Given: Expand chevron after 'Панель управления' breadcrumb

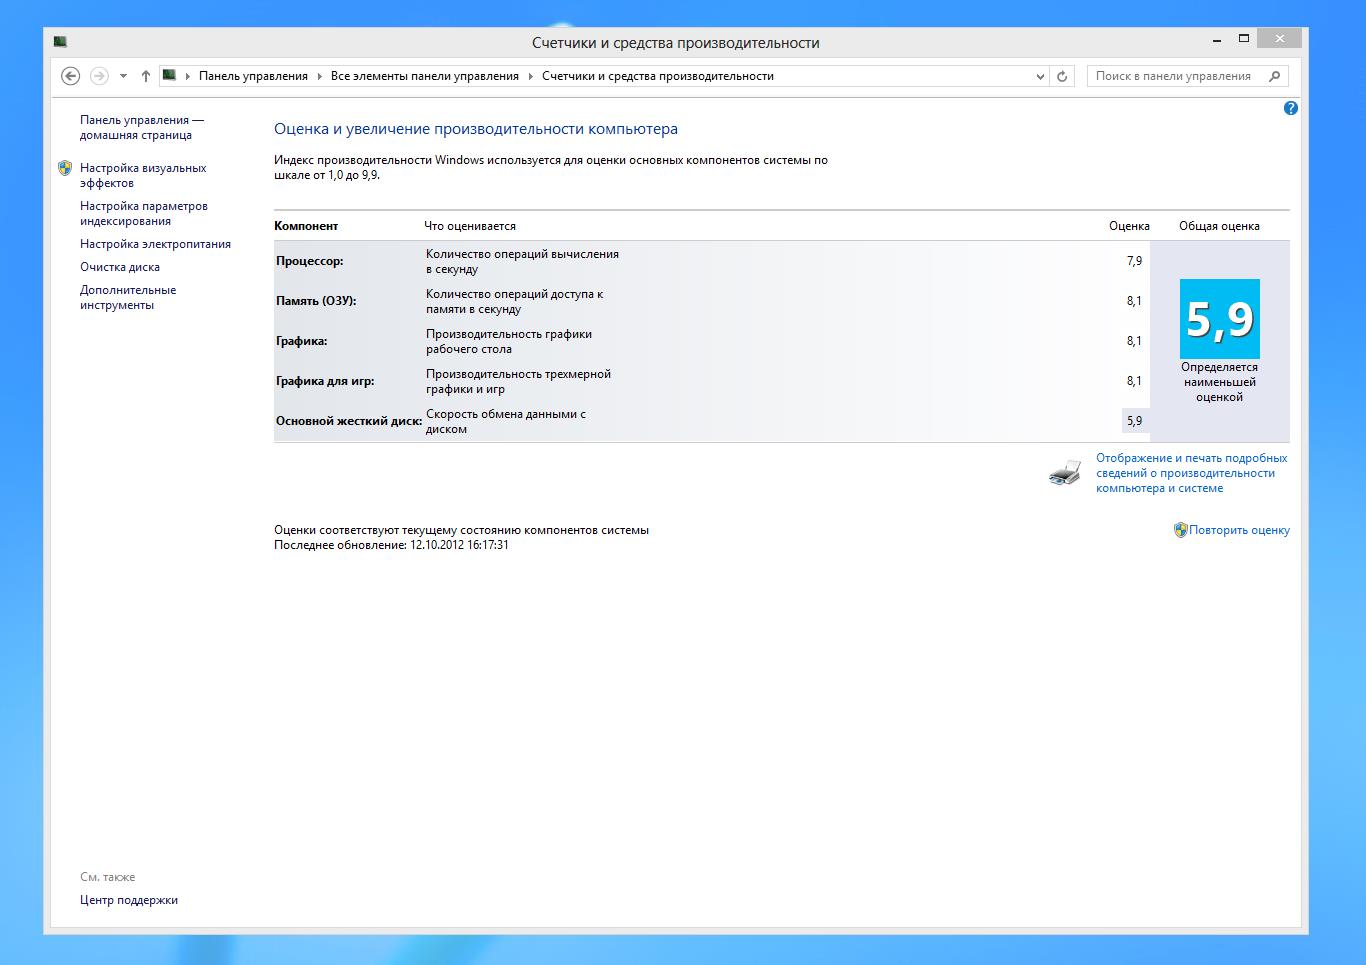Looking at the screenshot, I should coord(320,76).
